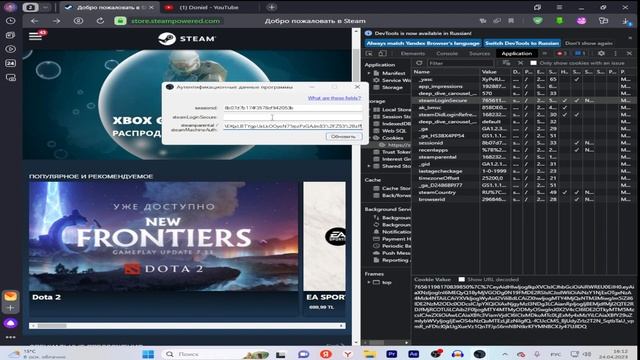Select the steamCountry cookie row

[524, 192]
